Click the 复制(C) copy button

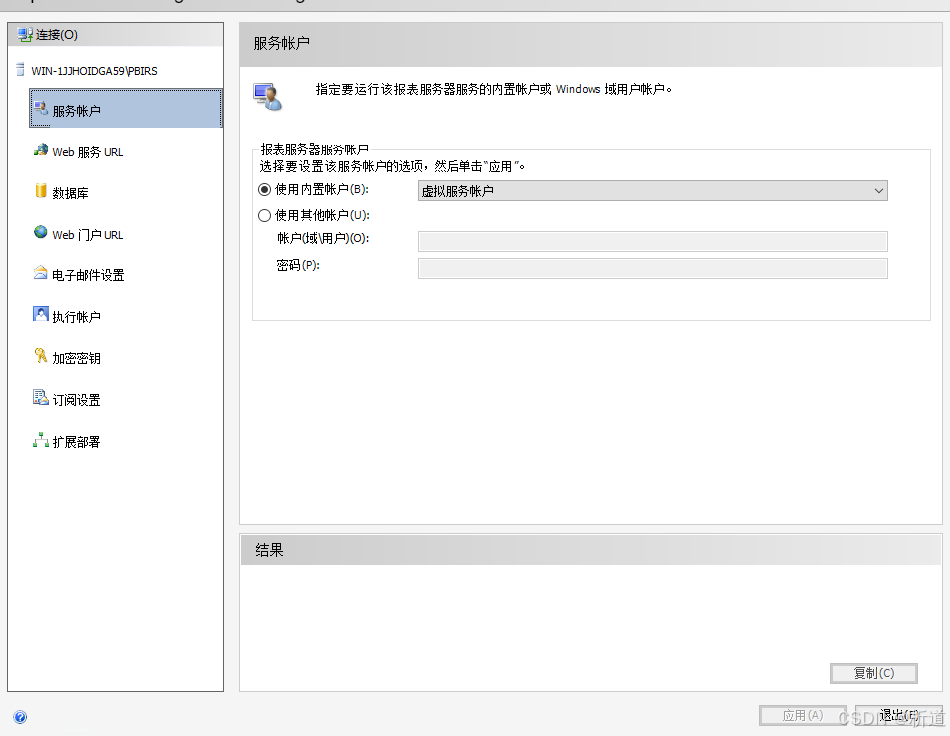click(873, 674)
